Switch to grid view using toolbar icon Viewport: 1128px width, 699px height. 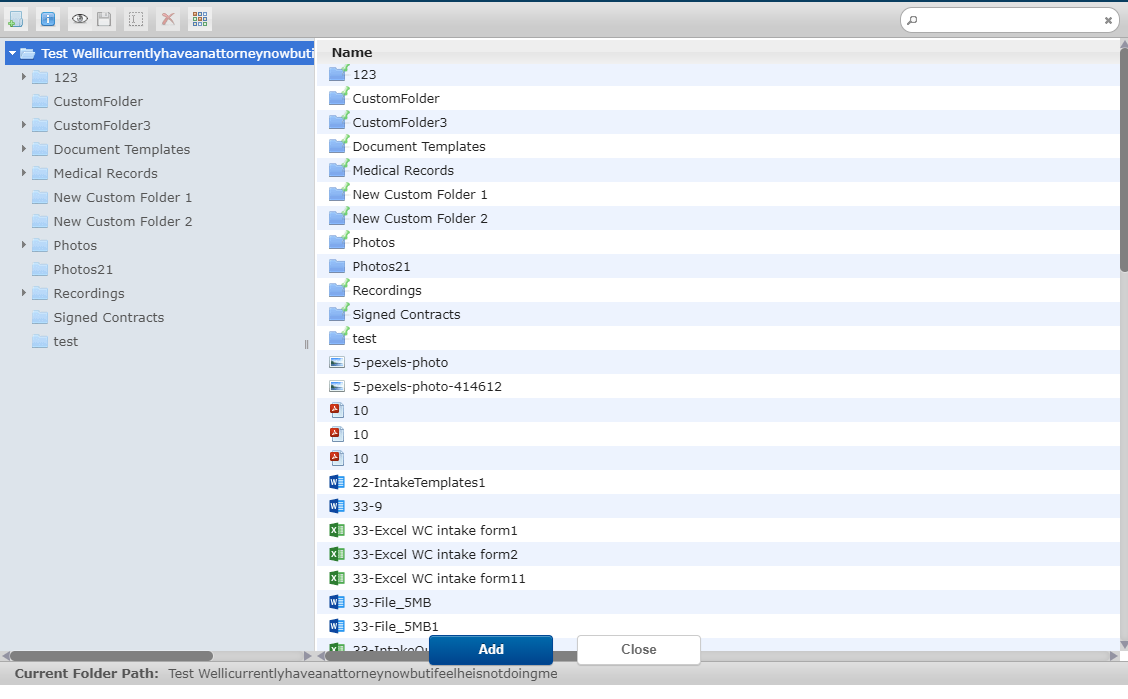pyautogui.click(x=198, y=19)
